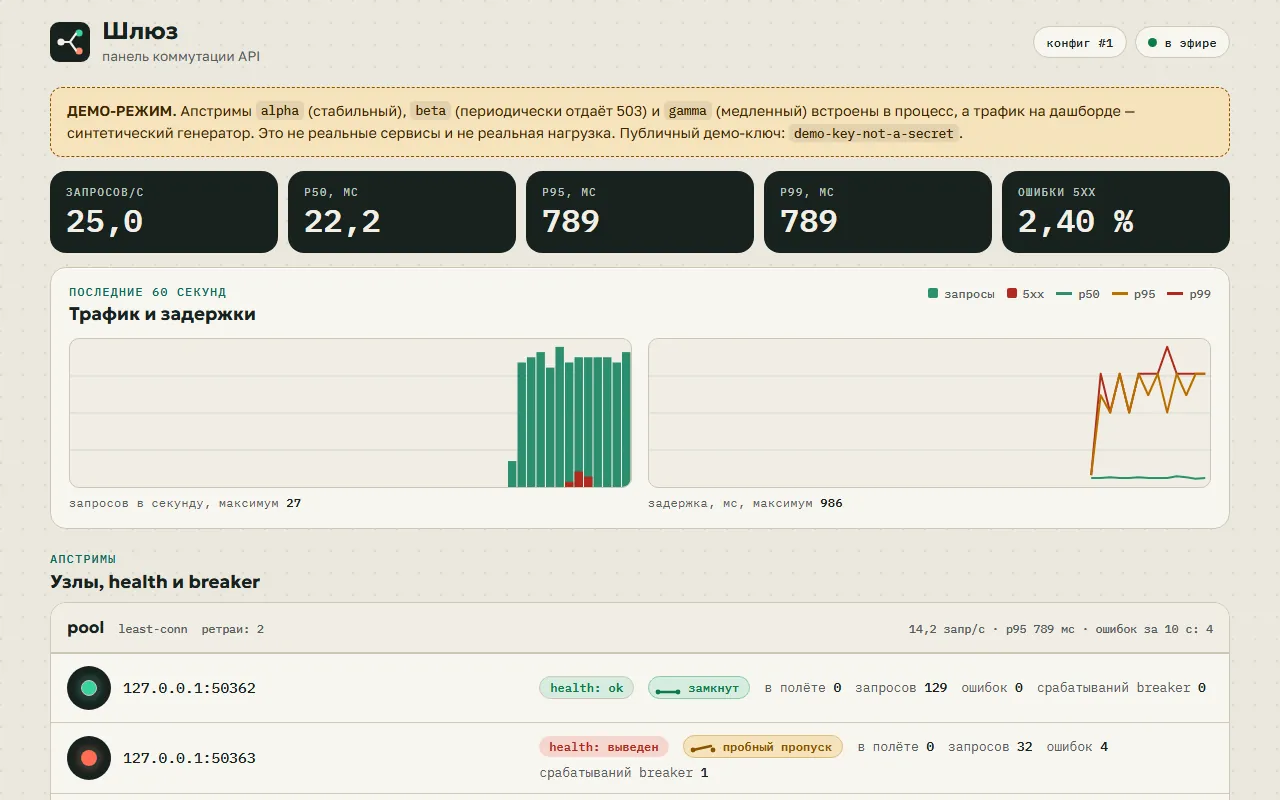This screenshot has width=1280, height=800.
Task: Click the Шлюз gateway logo icon
Action: coord(70,42)
